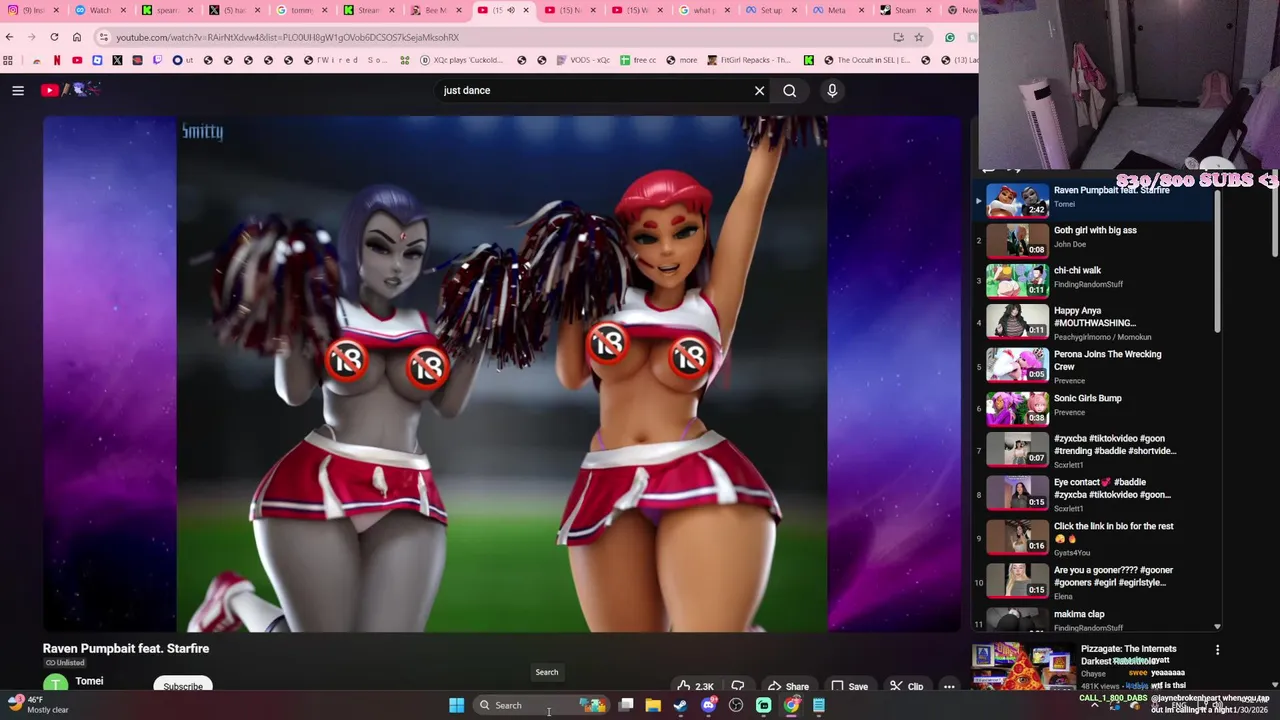This screenshot has height=720, width=1280.
Task: Open File Explorer from the taskbar
Action: pos(653,705)
